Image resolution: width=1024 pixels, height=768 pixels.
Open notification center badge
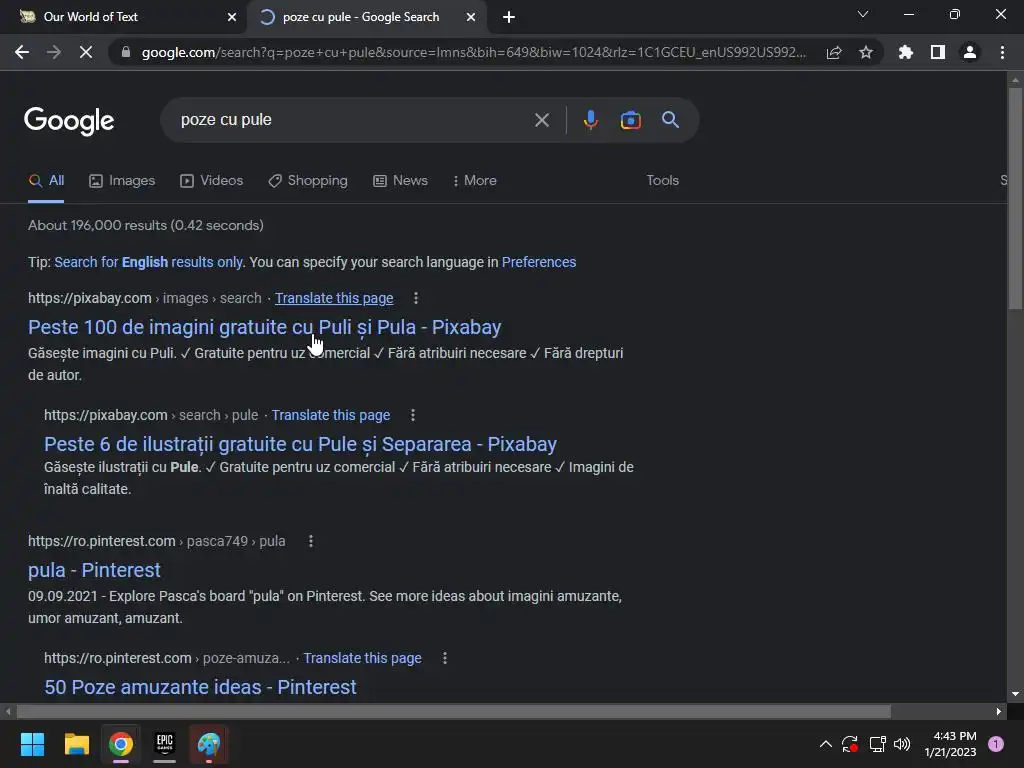996,744
